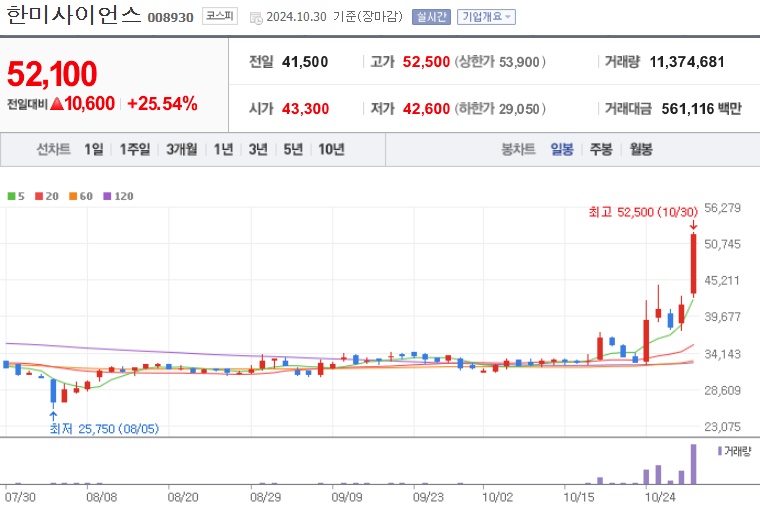Click the calendar icon before the date
This screenshot has height=510, width=760.
255,18
